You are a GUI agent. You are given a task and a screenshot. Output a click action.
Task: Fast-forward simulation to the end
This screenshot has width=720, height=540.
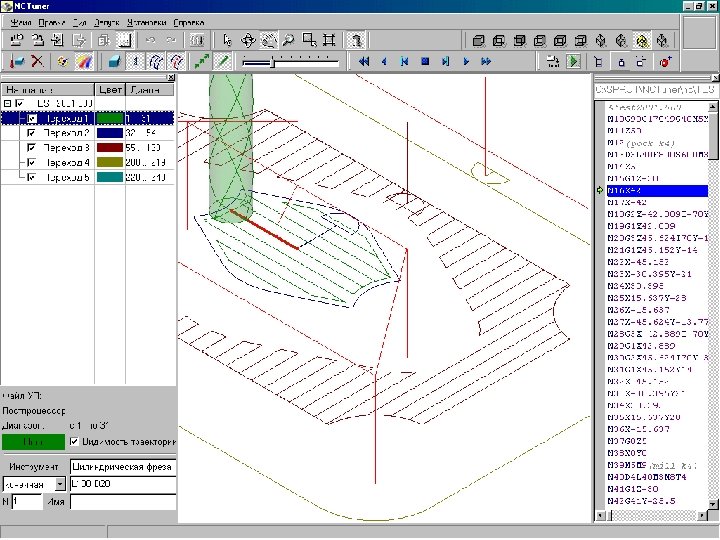(486, 62)
